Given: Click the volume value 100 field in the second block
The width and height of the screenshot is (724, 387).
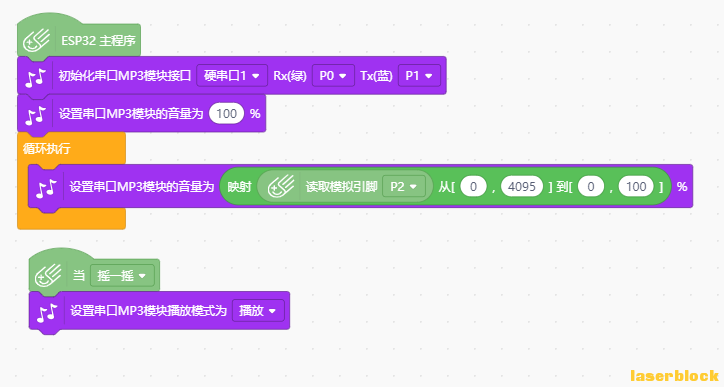Looking at the screenshot, I should pos(226,114).
